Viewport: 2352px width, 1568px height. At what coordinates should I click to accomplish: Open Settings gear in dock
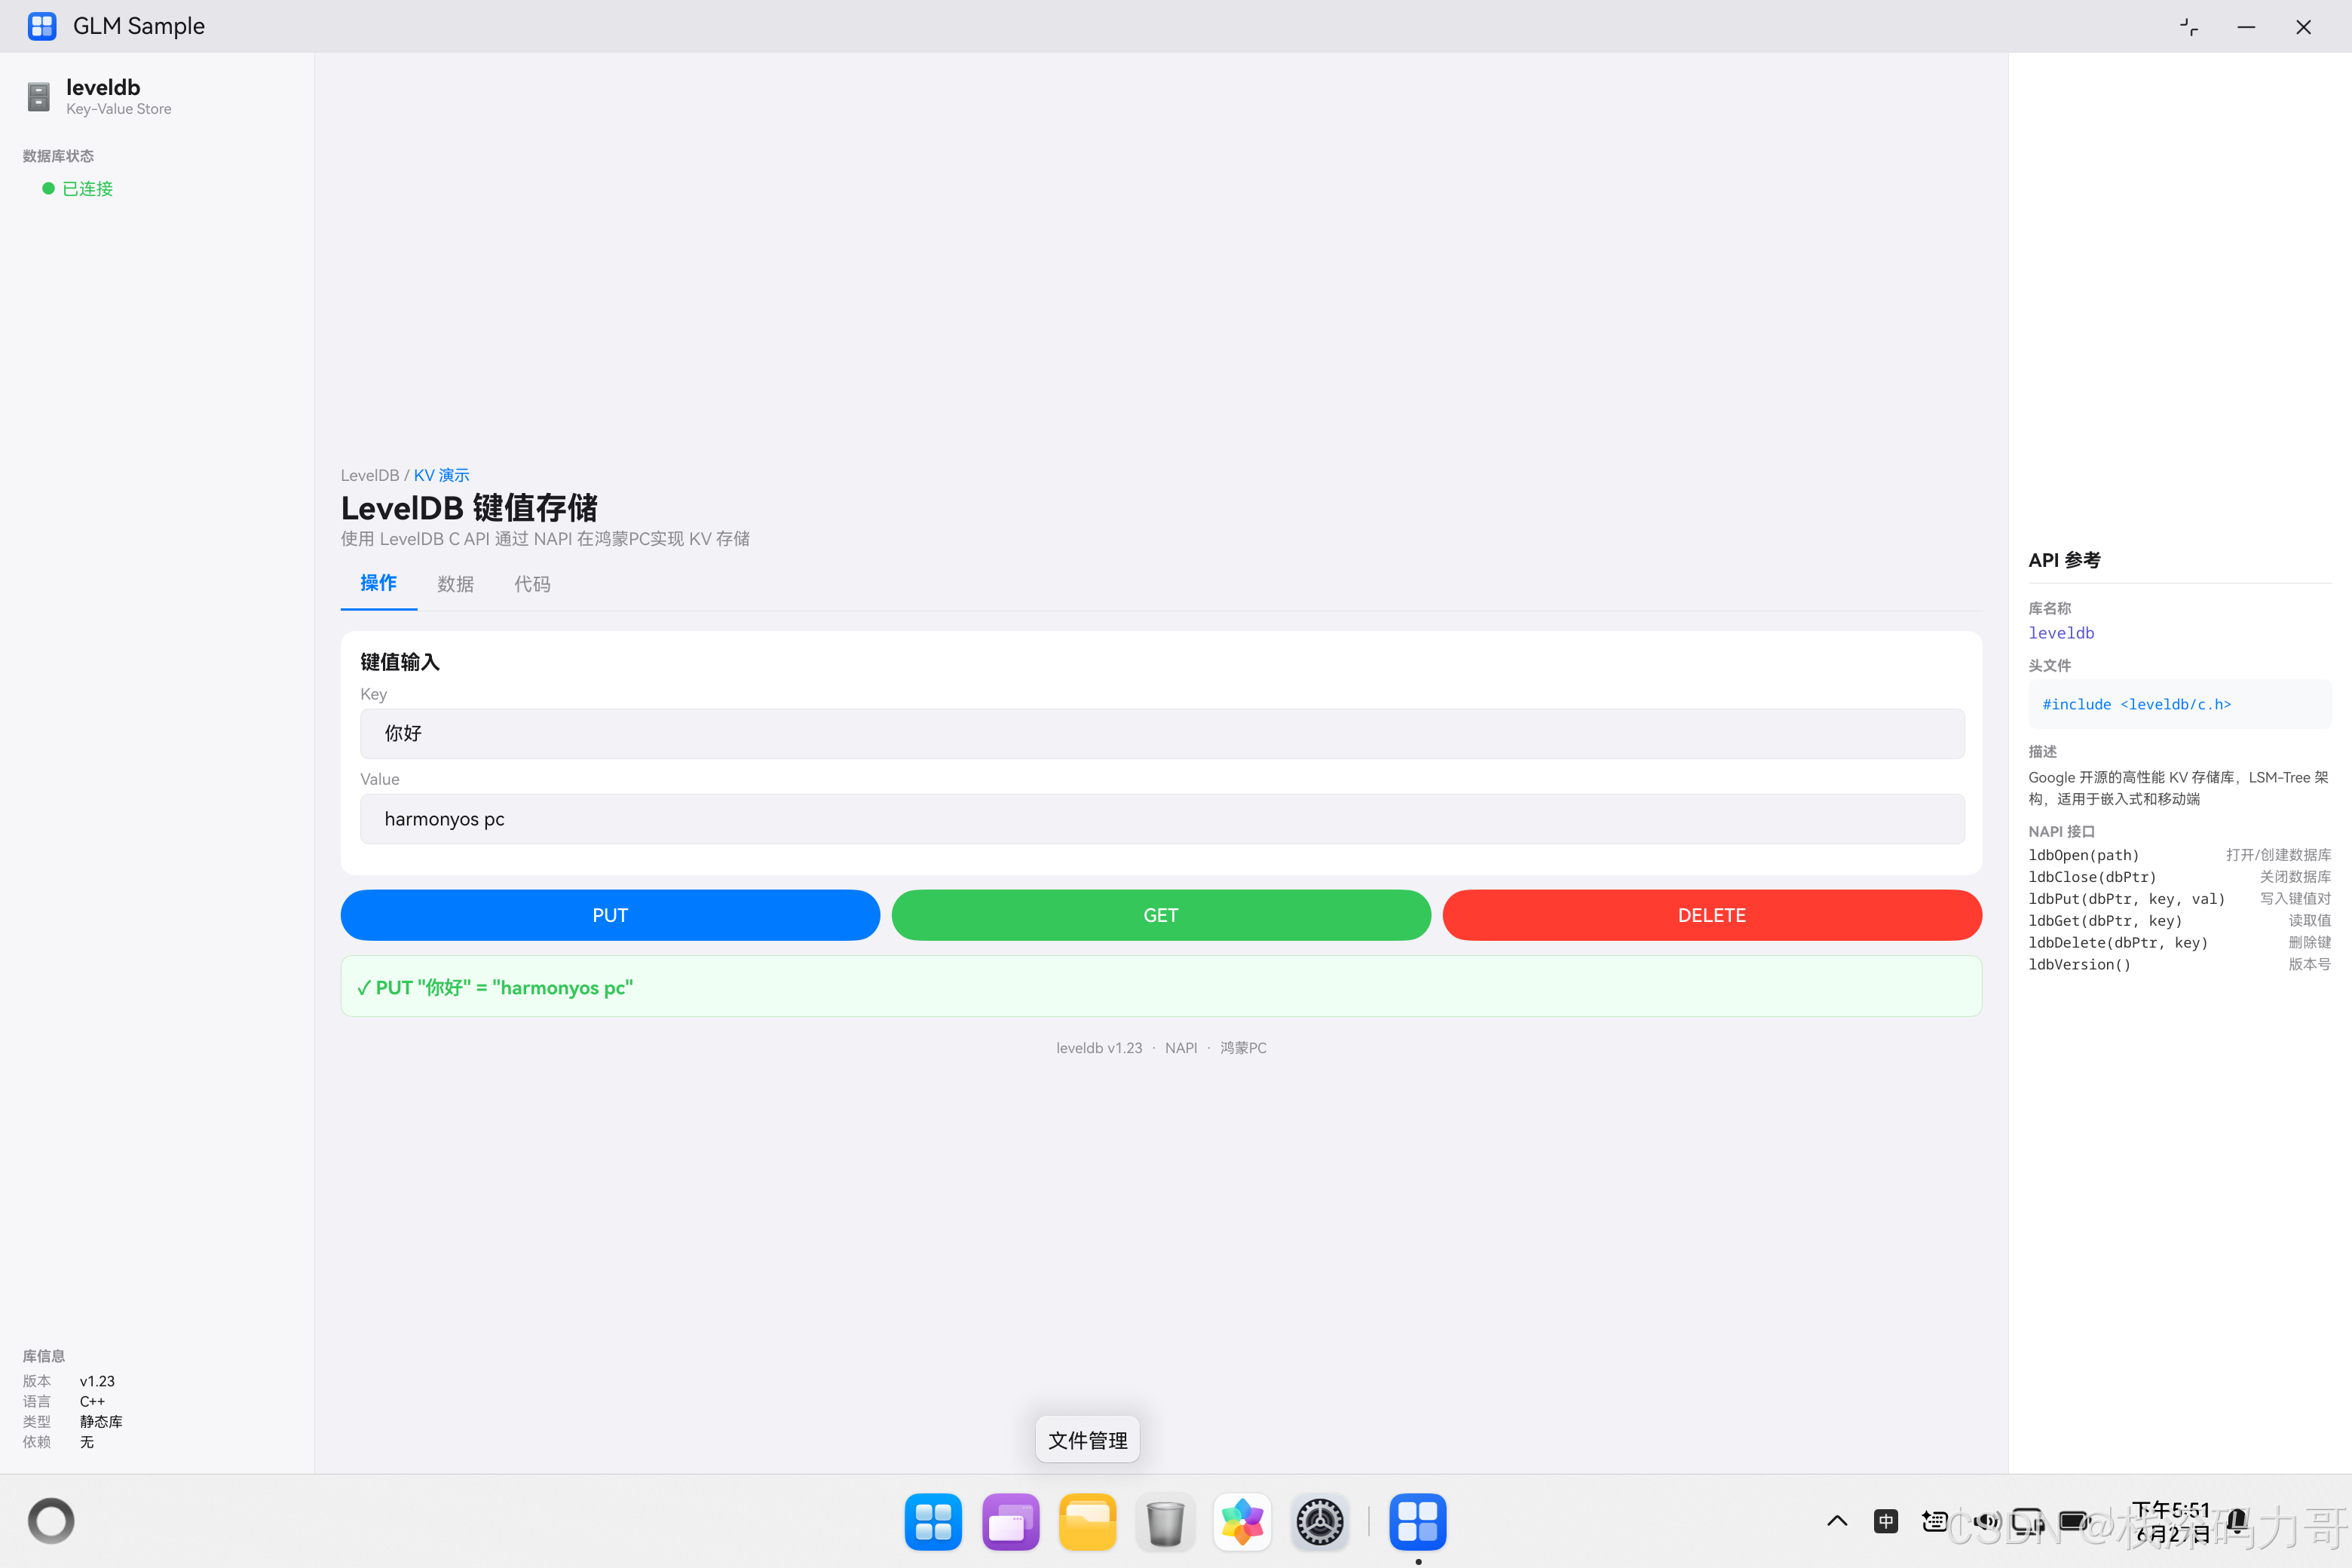(1320, 1522)
